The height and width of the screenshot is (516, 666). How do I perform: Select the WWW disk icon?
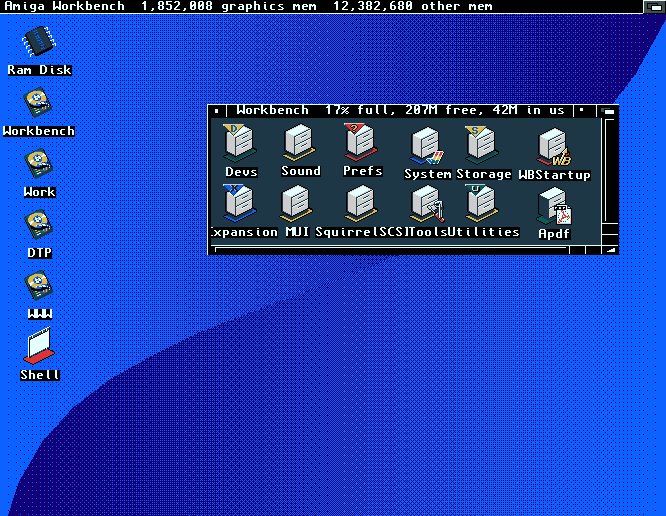[38, 285]
